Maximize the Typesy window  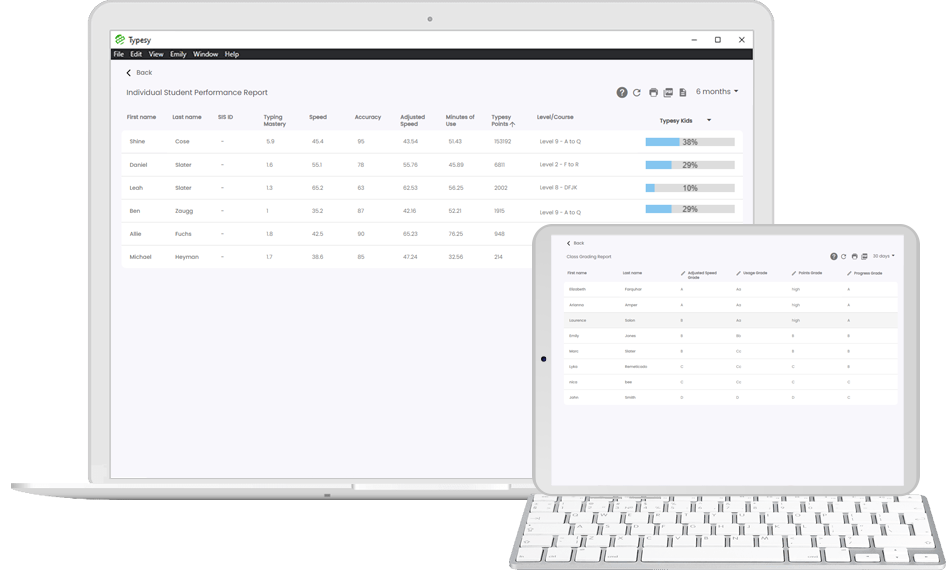click(x=718, y=40)
